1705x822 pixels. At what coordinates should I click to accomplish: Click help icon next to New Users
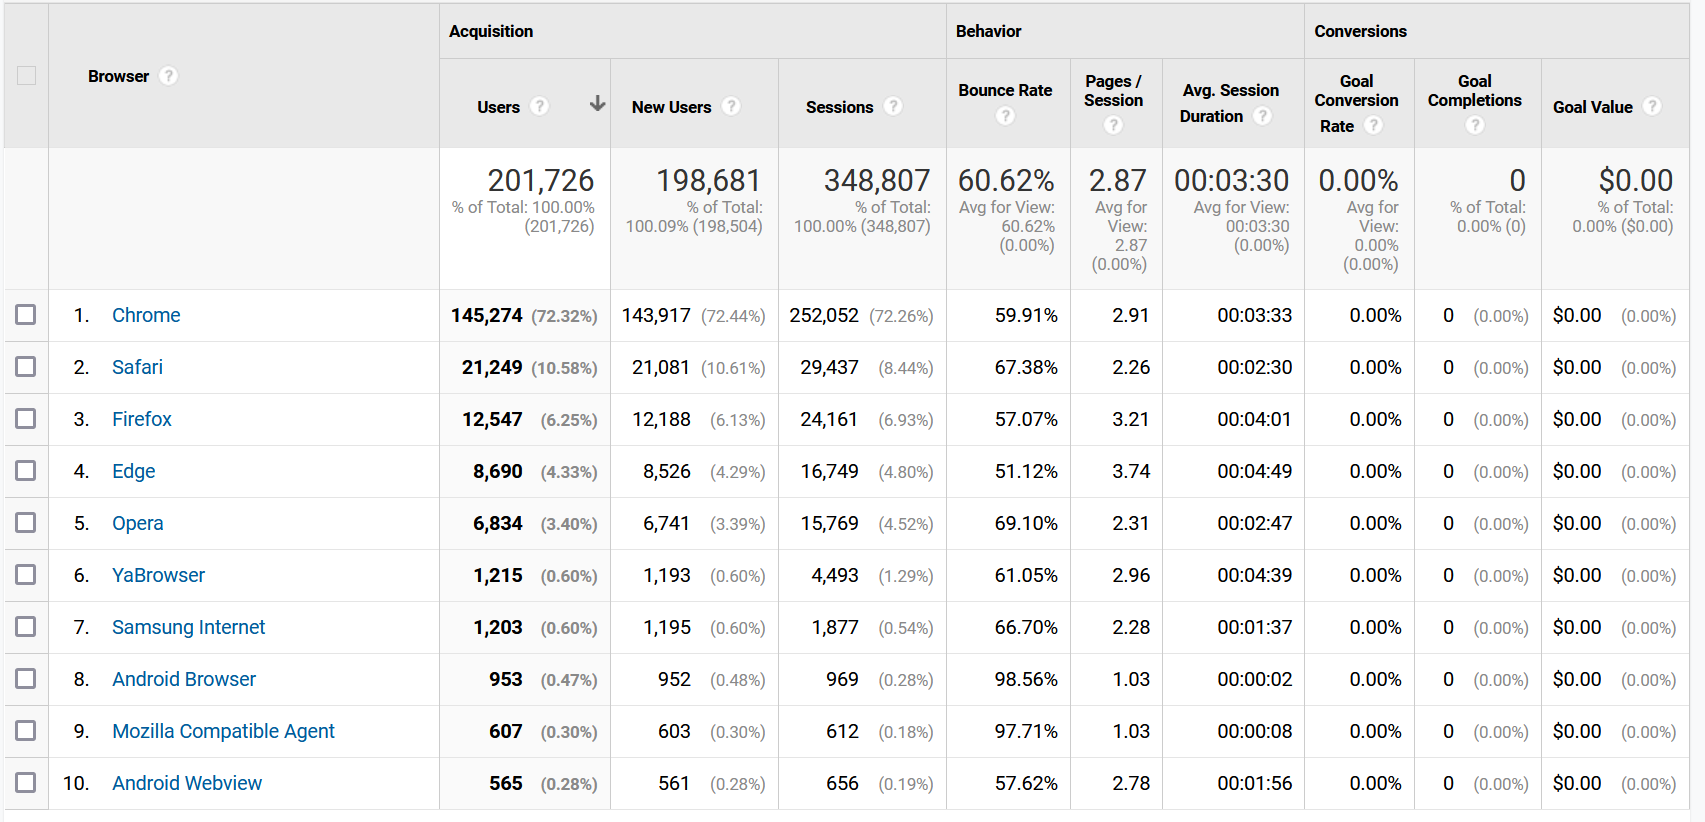point(731,106)
